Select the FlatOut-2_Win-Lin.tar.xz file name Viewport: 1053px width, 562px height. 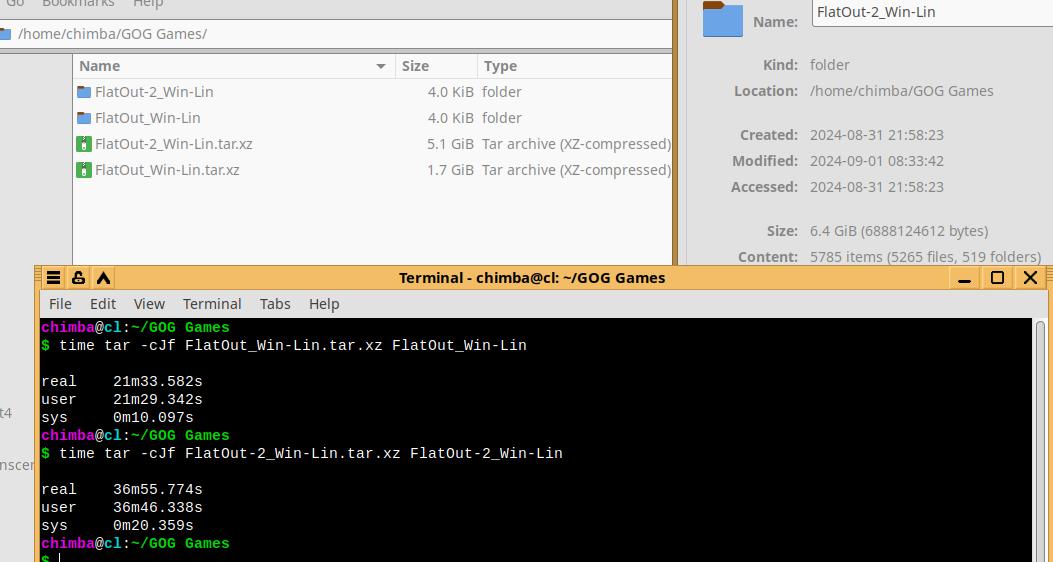(174, 144)
